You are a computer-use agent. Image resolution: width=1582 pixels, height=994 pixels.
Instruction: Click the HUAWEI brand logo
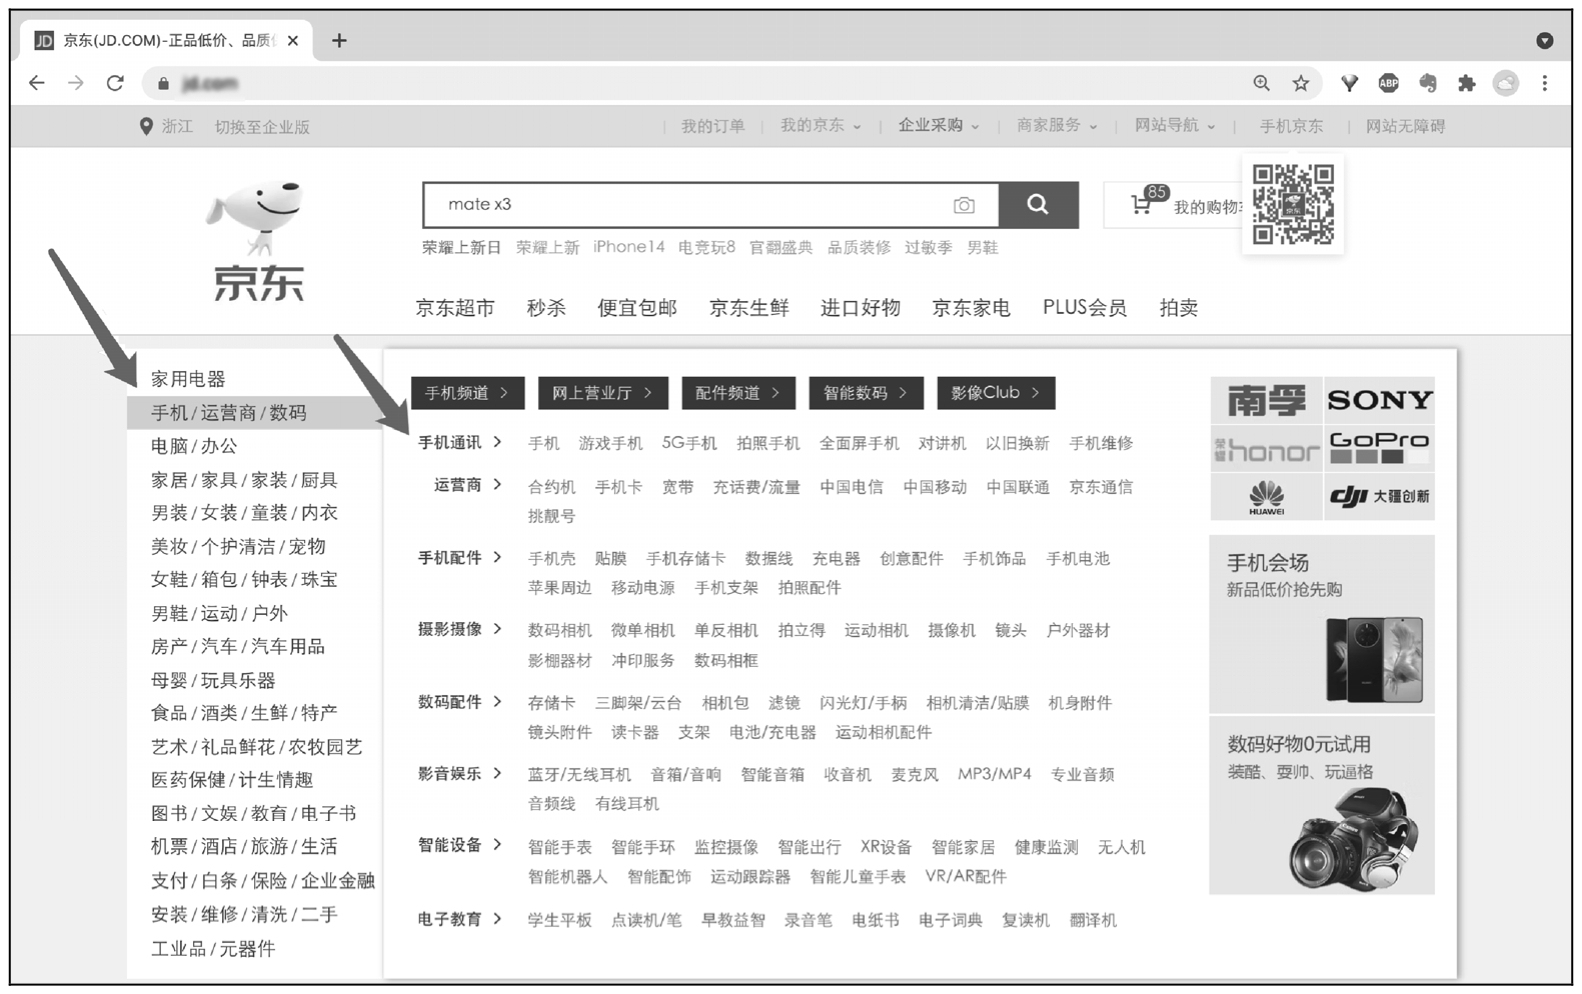(1266, 497)
